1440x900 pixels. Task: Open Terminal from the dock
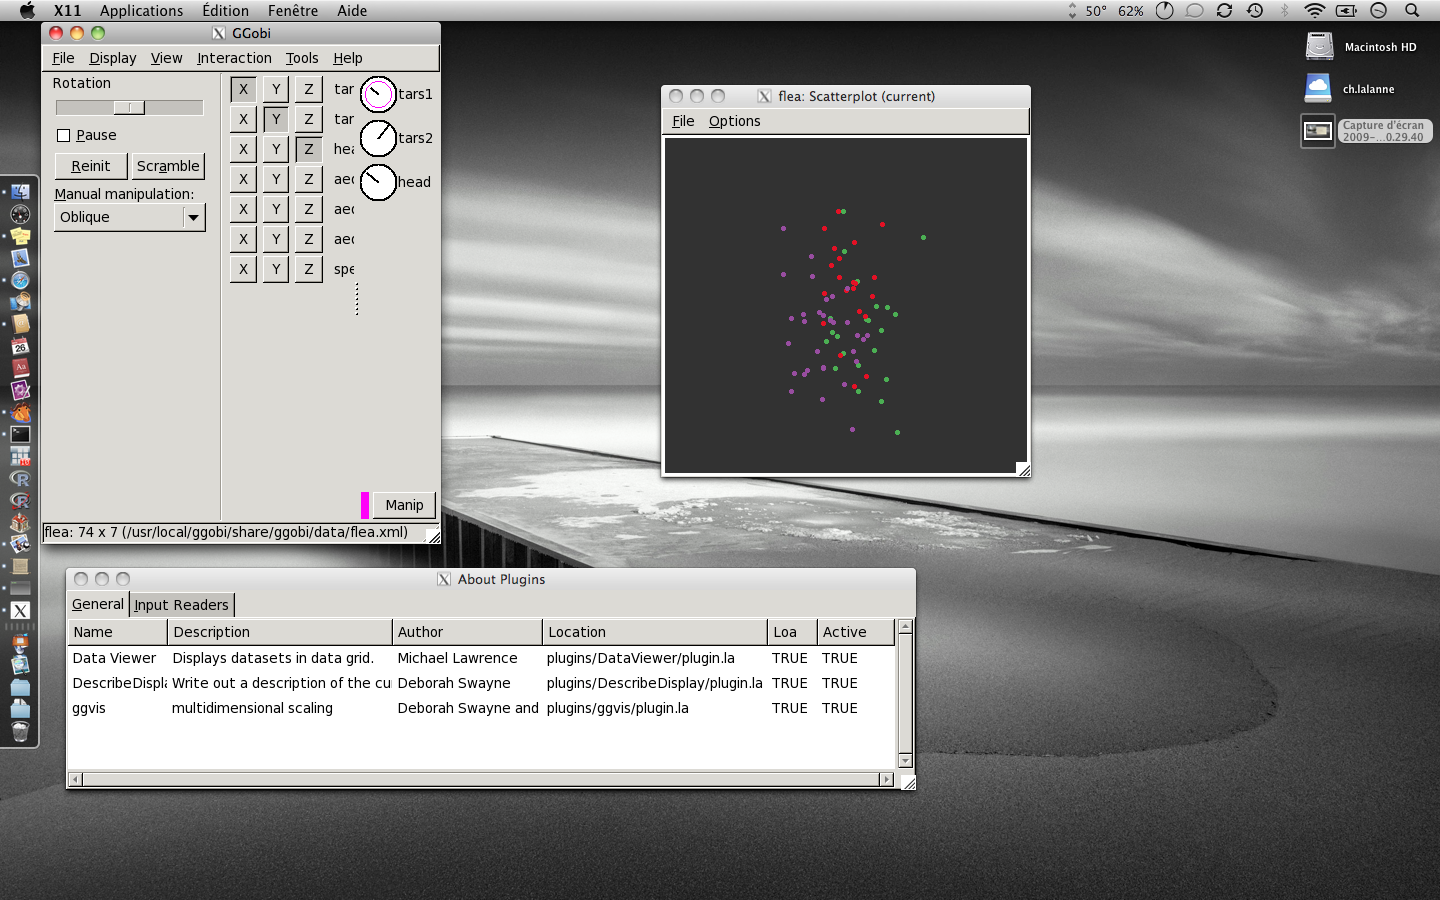coord(20,434)
